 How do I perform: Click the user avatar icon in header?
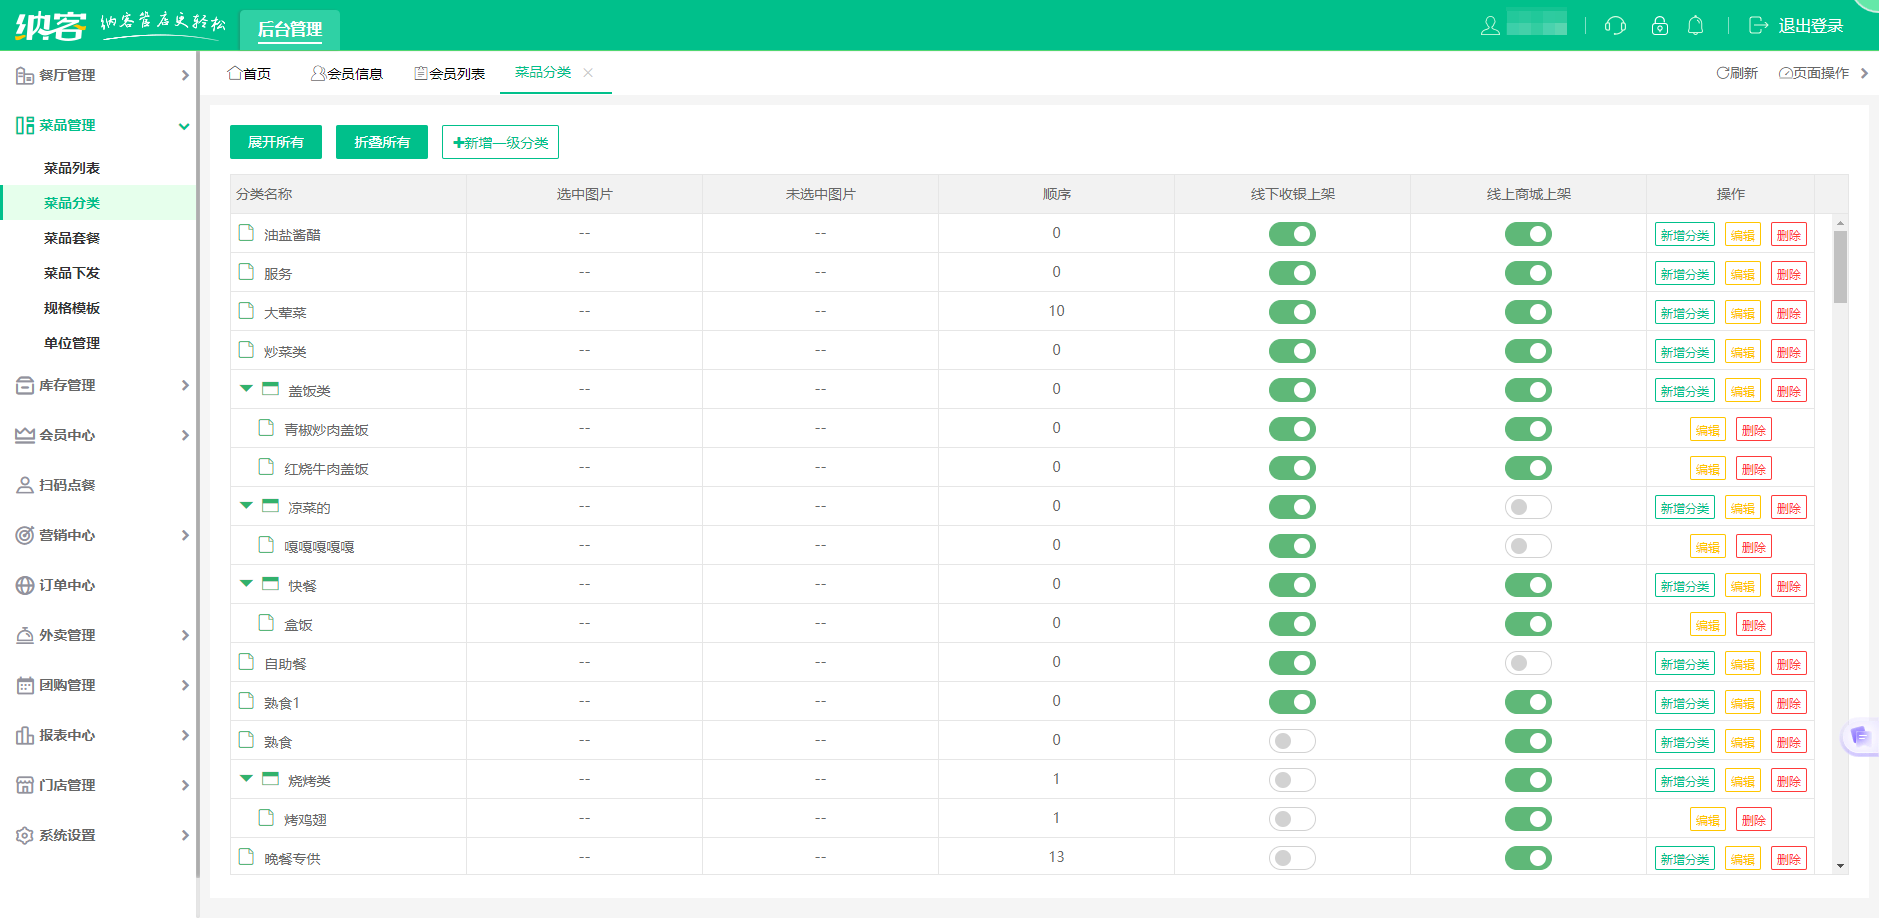coord(1490,26)
